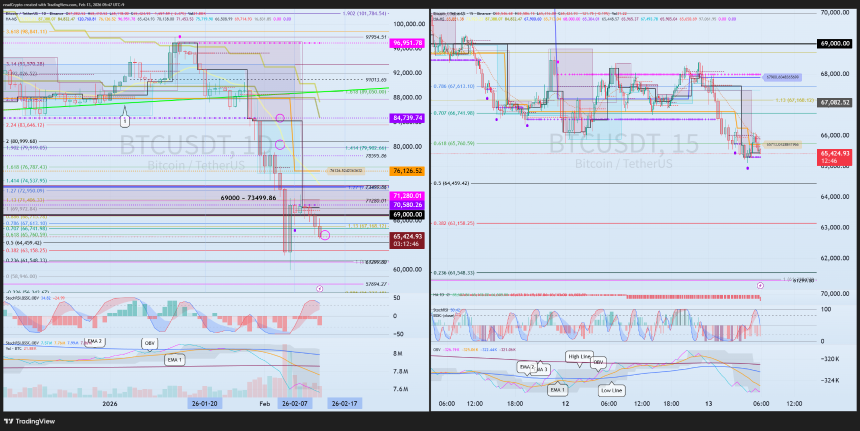Click the 'created with TradingView.com' header text
Screen dimensions: 860x431
click(x=52, y=5)
